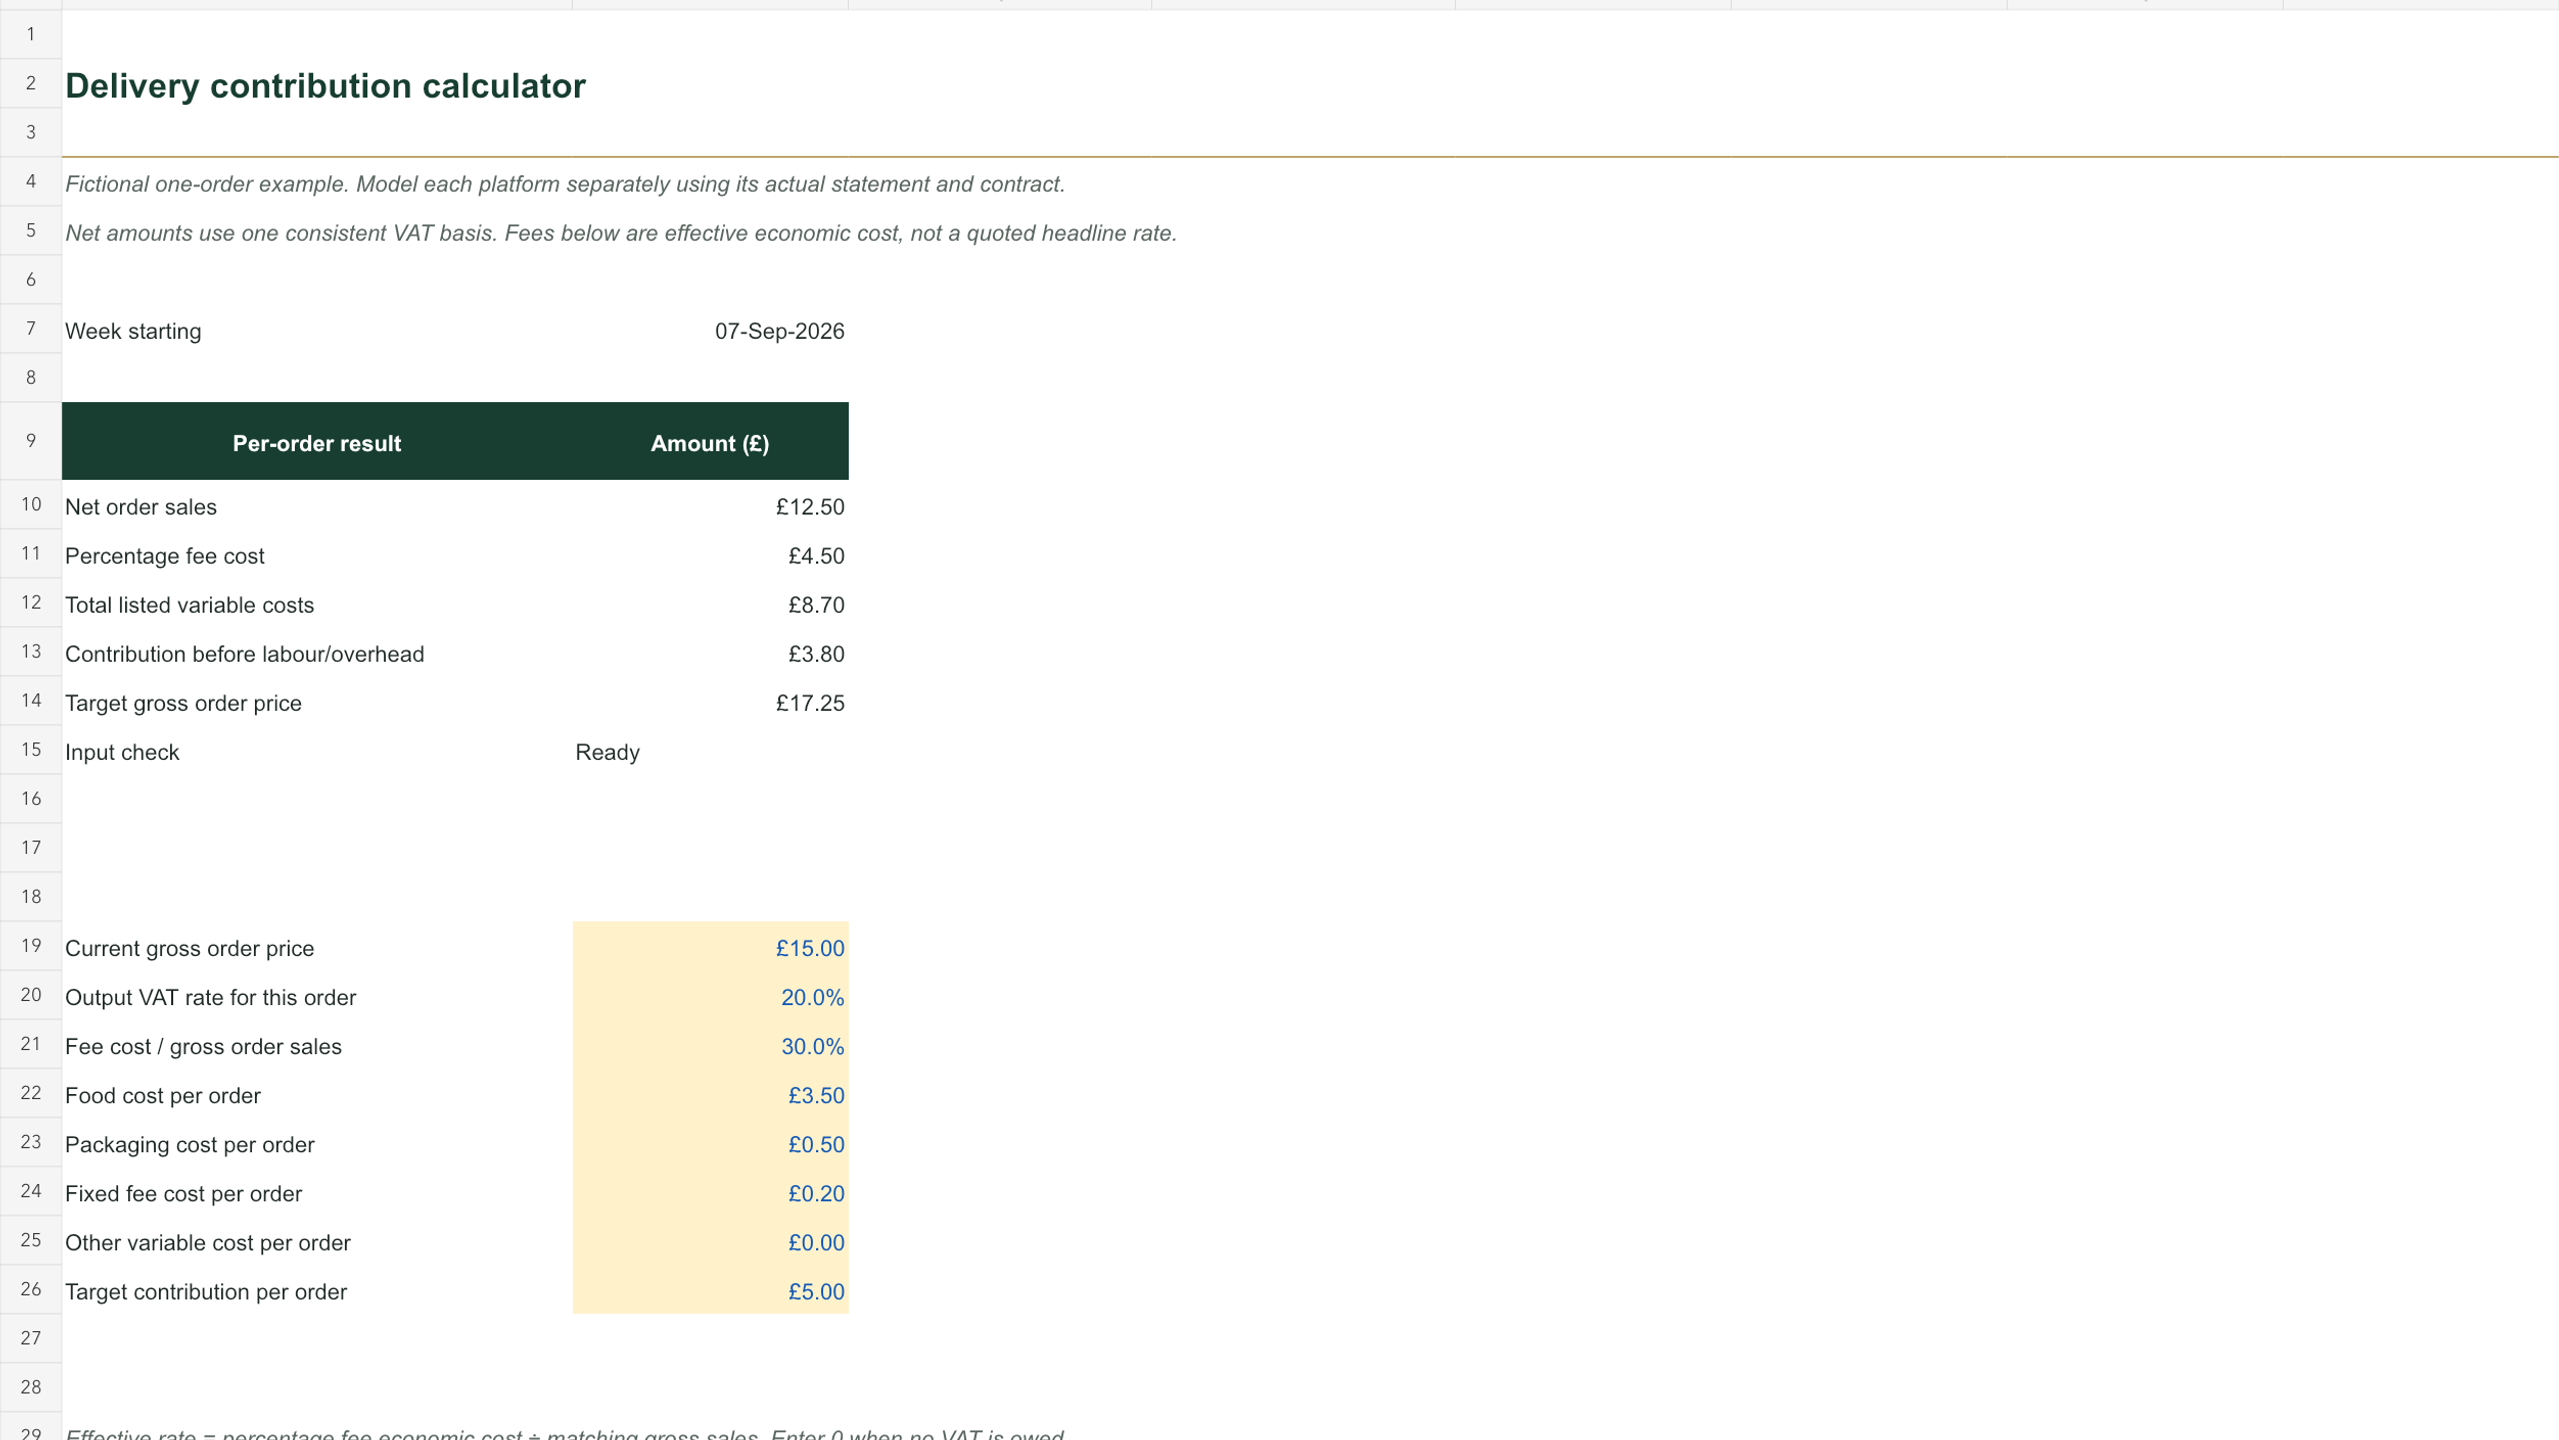Edit Packaging cost per order input £0.50
Image resolution: width=2559 pixels, height=1440 pixels.
coord(710,1144)
